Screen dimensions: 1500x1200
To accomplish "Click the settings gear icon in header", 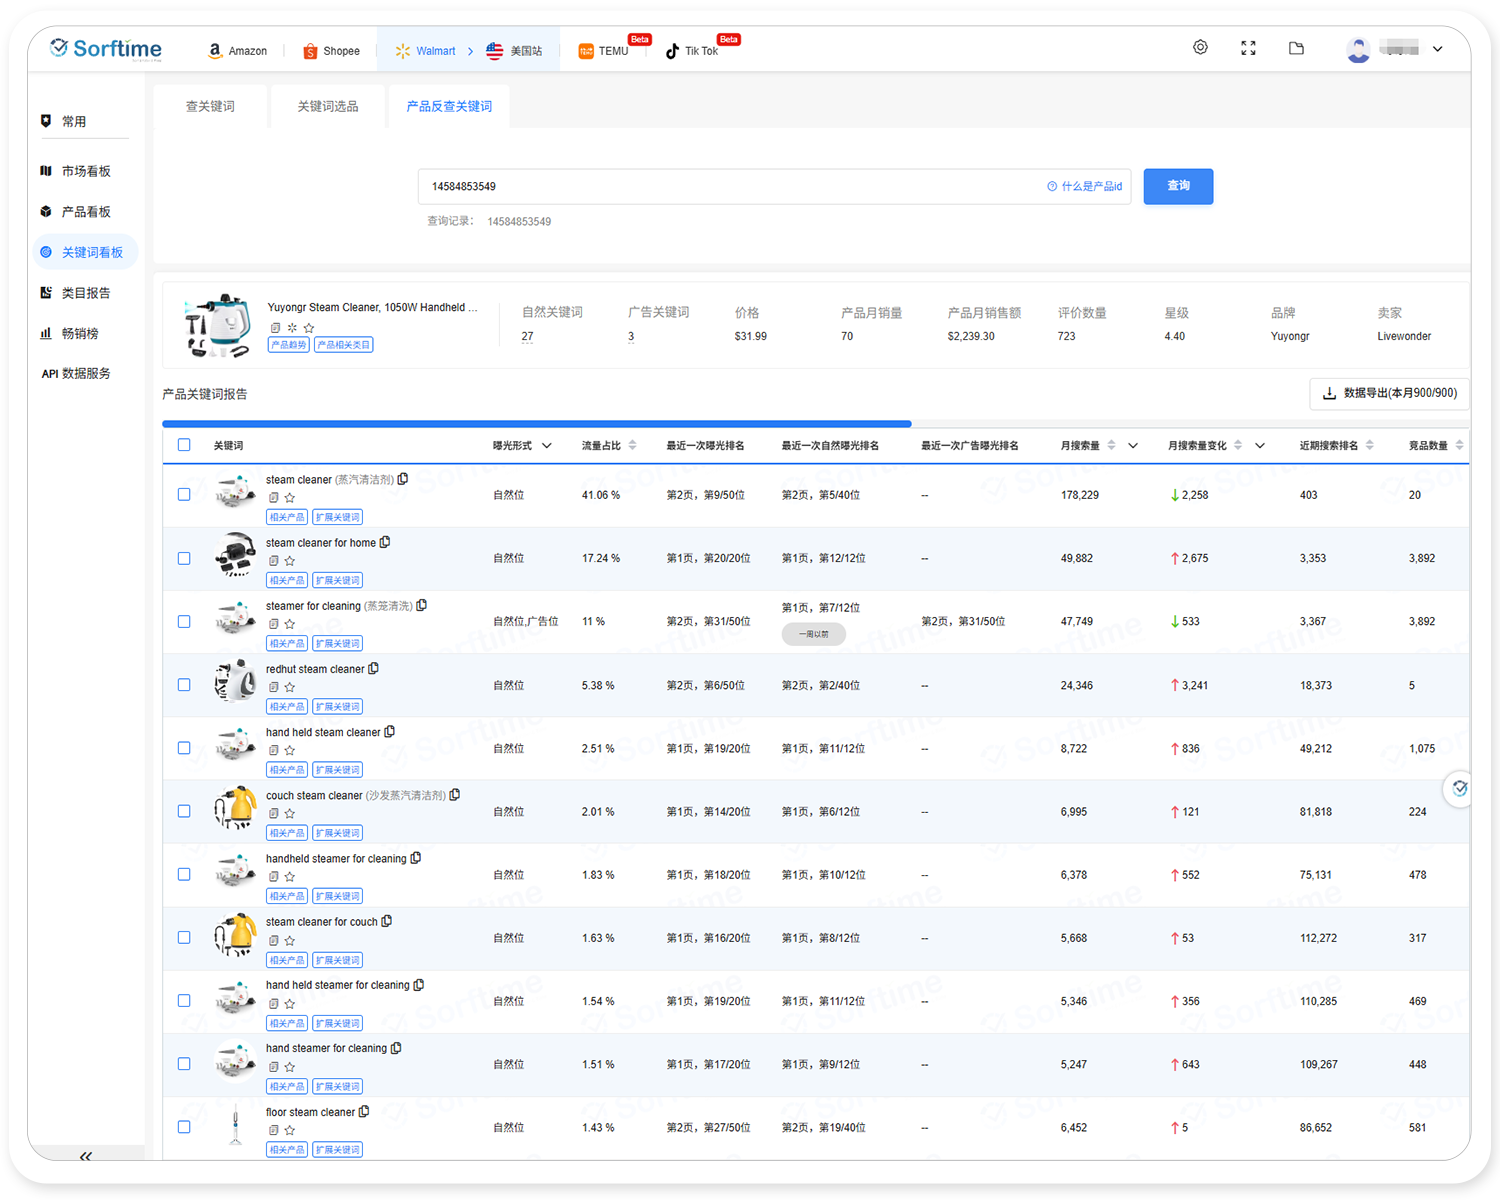I will click(1200, 48).
